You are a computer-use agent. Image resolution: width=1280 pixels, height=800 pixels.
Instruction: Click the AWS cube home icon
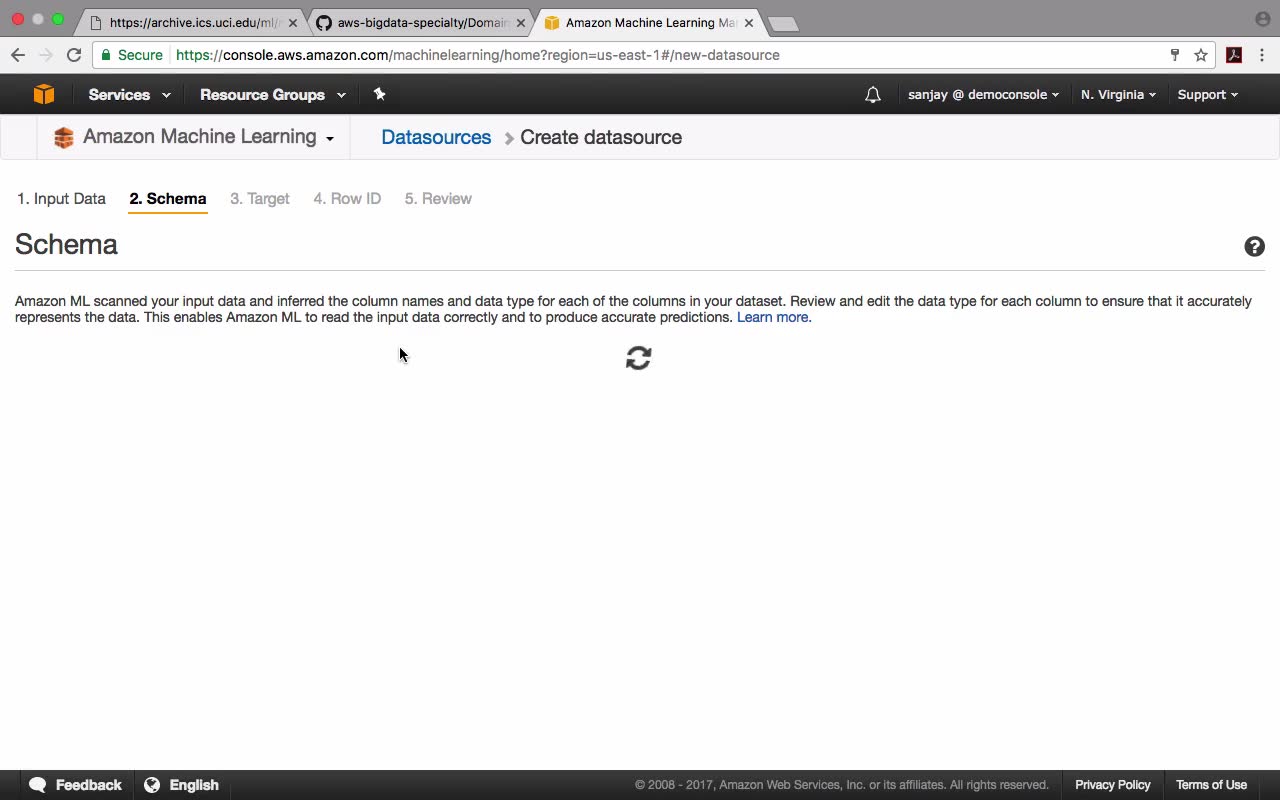[43, 94]
